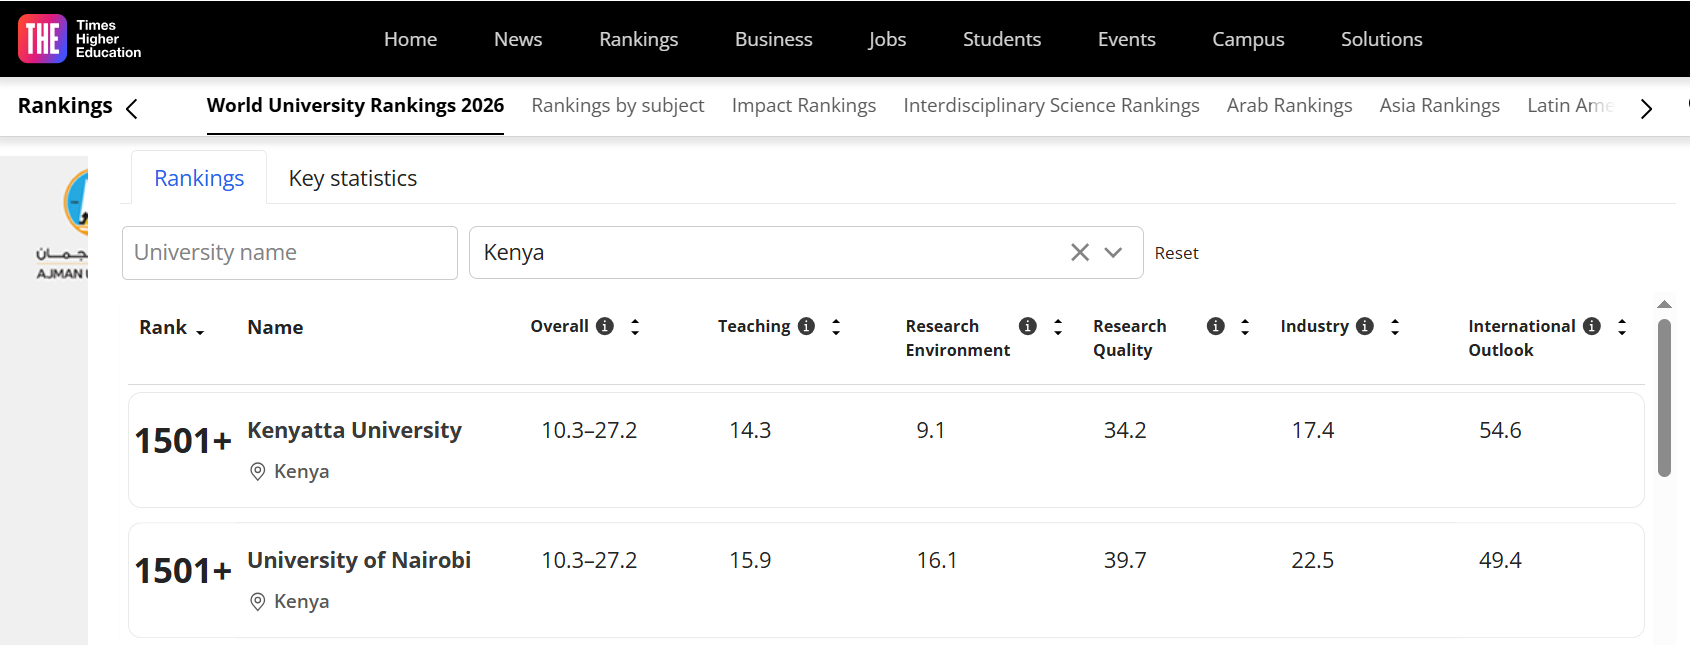The width and height of the screenshot is (1690, 655).
Task: Open Interdisciplinary Science Rankings
Action: 1051,105
